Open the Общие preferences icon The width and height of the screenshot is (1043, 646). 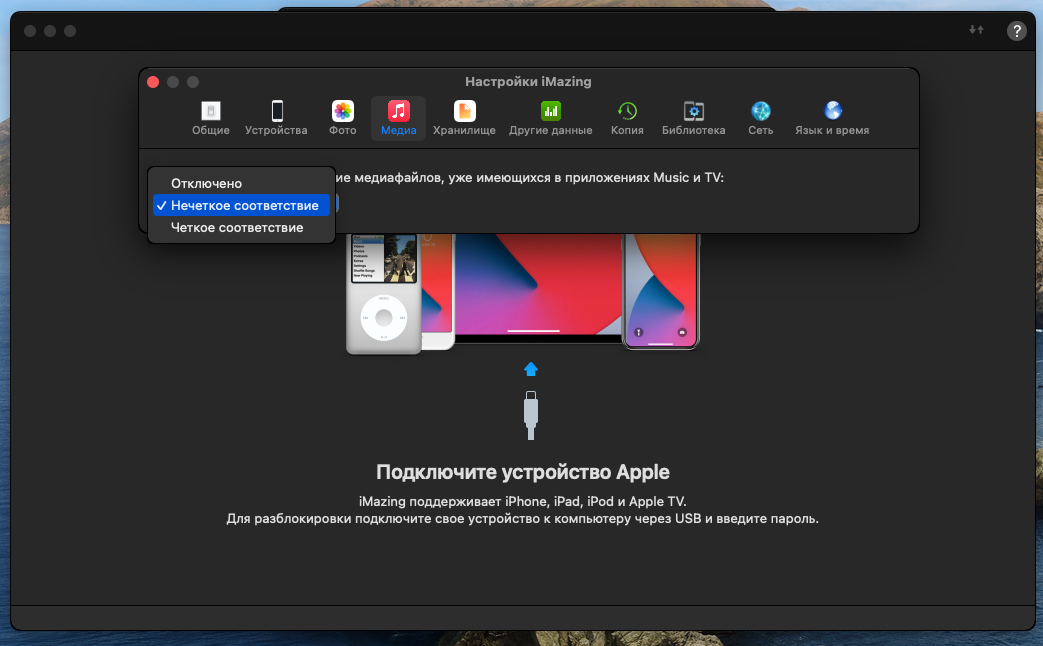click(x=210, y=118)
